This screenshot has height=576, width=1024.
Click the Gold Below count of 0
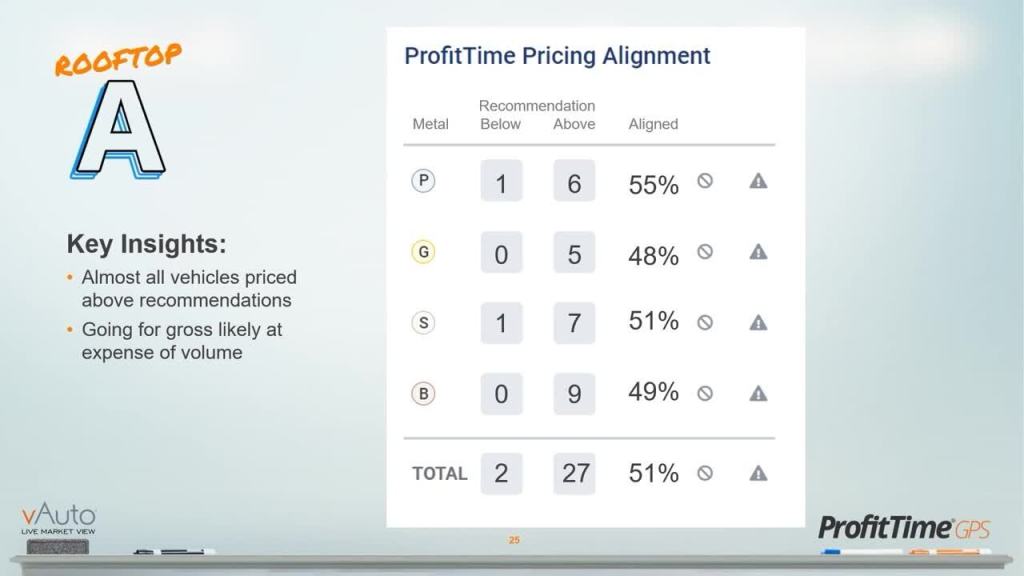pyautogui.click(x=501, y=253)
